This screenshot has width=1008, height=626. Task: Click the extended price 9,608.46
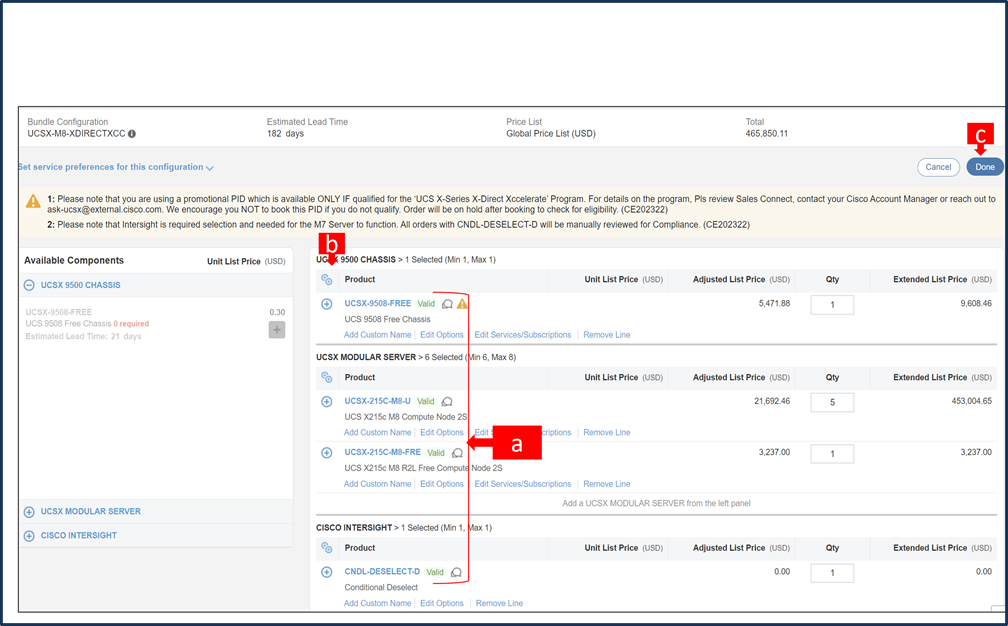pyautogui.click(x=976, y=303)
